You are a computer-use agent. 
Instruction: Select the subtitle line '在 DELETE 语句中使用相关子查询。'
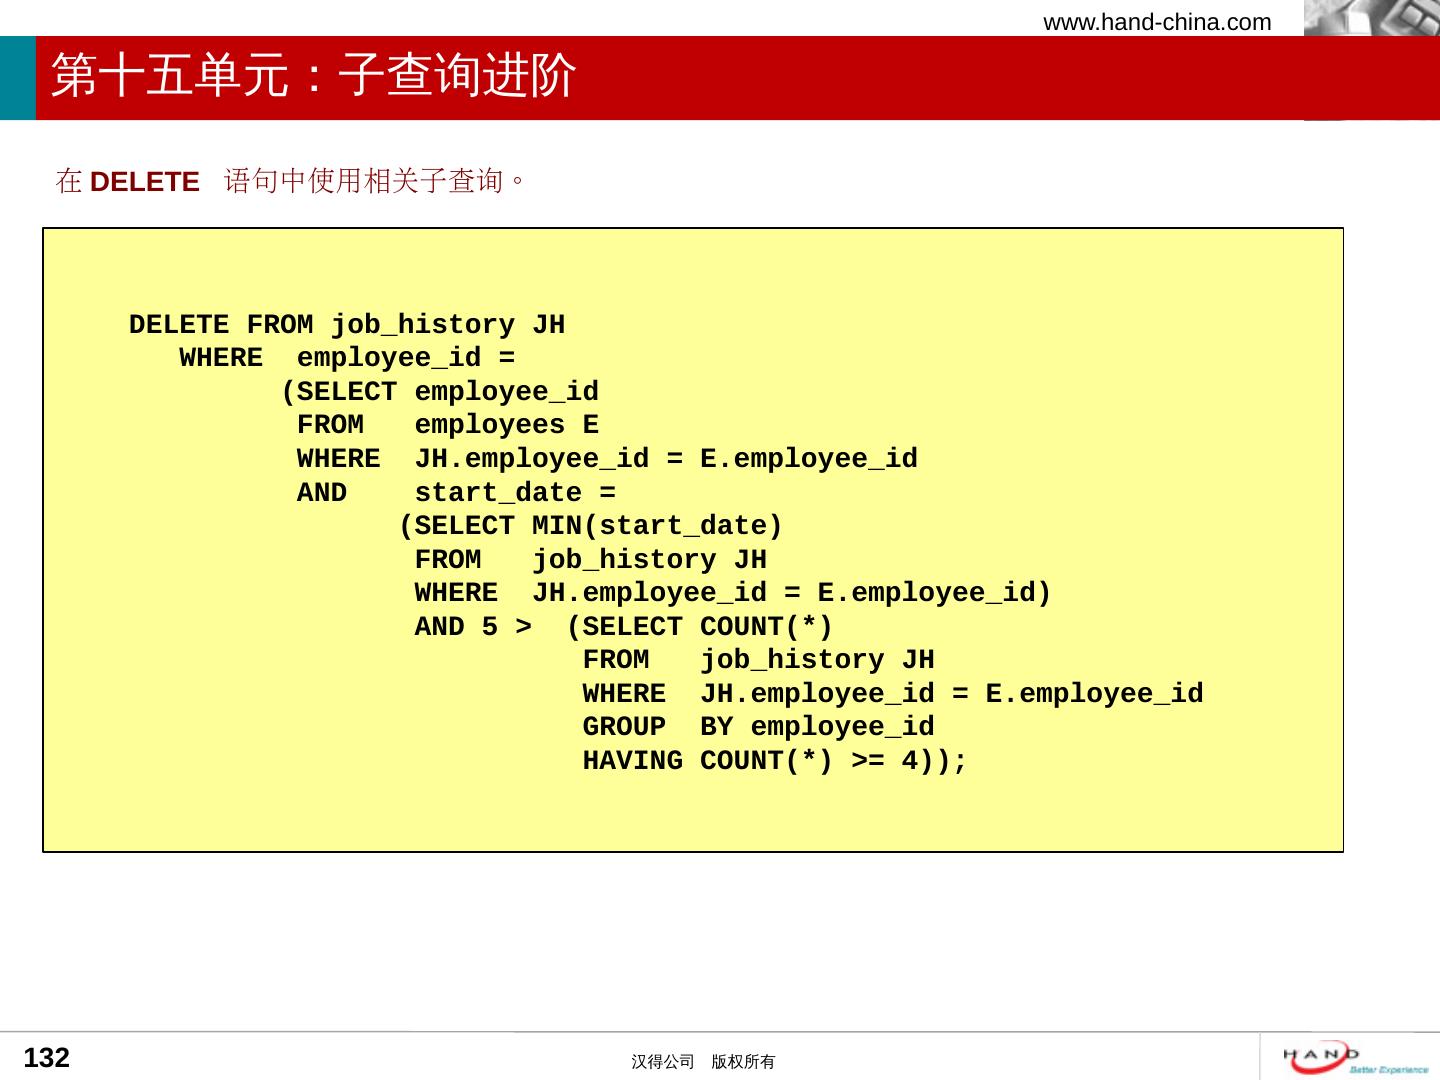pyautogui.click(x=291, y=181)
